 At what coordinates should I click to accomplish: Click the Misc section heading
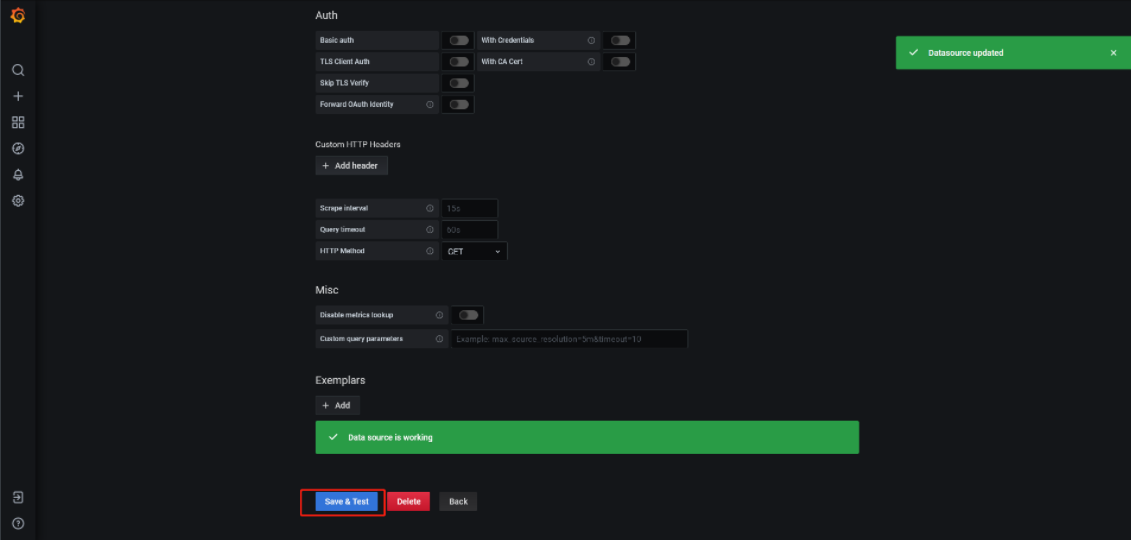coord(327,290)
